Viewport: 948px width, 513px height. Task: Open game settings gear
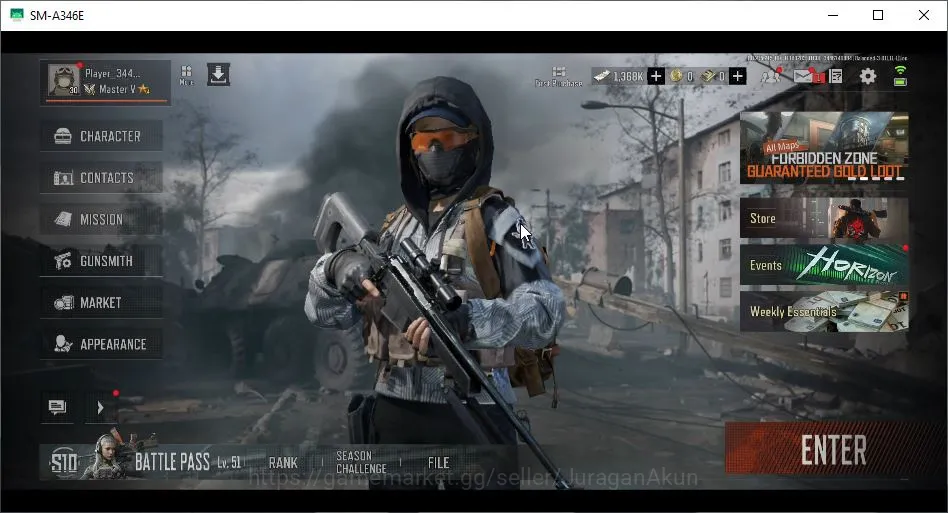pyautogui.click(x=868, y=76)
